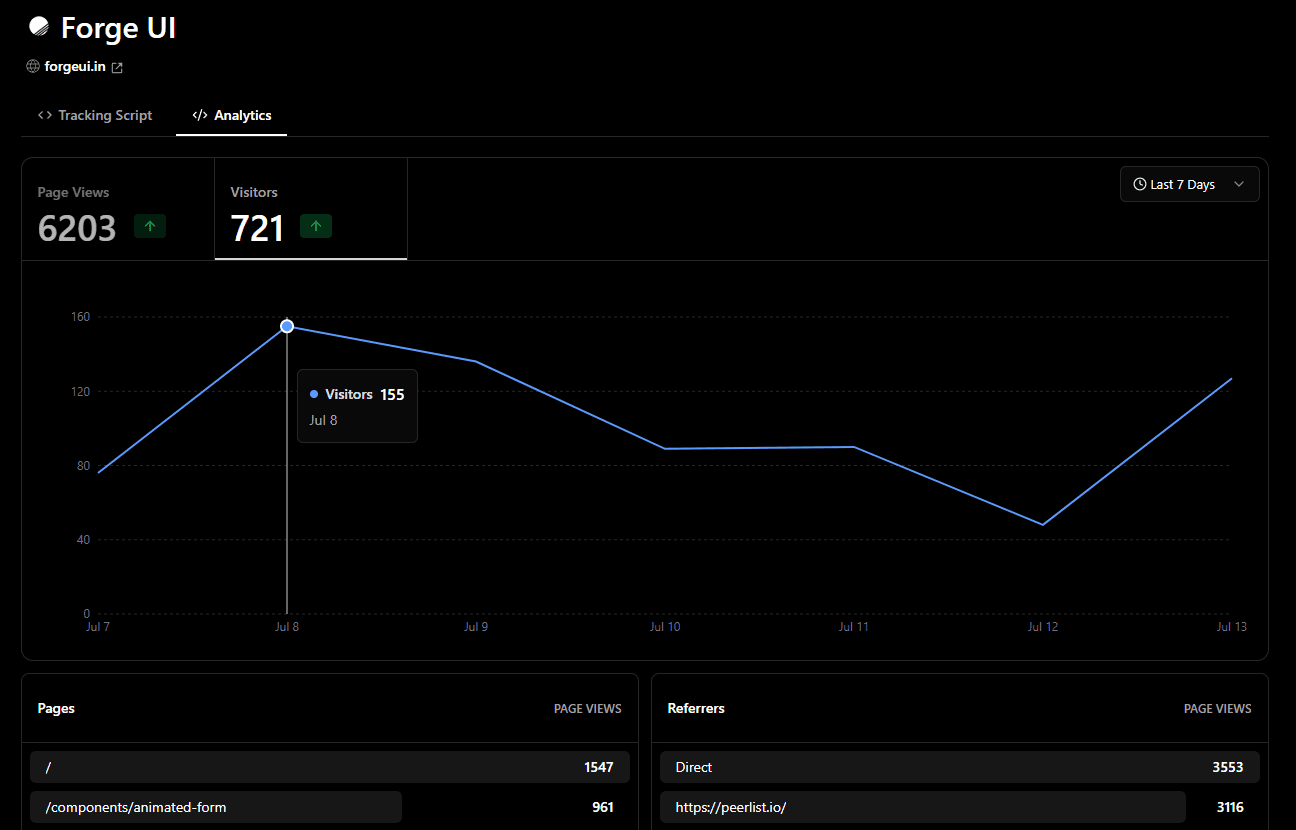This screenshot has width=1296, height=830.
Task: Toggle the blue Visitors indicator in the tooltip
Action: pyautogui.click(x=315, y=394)
